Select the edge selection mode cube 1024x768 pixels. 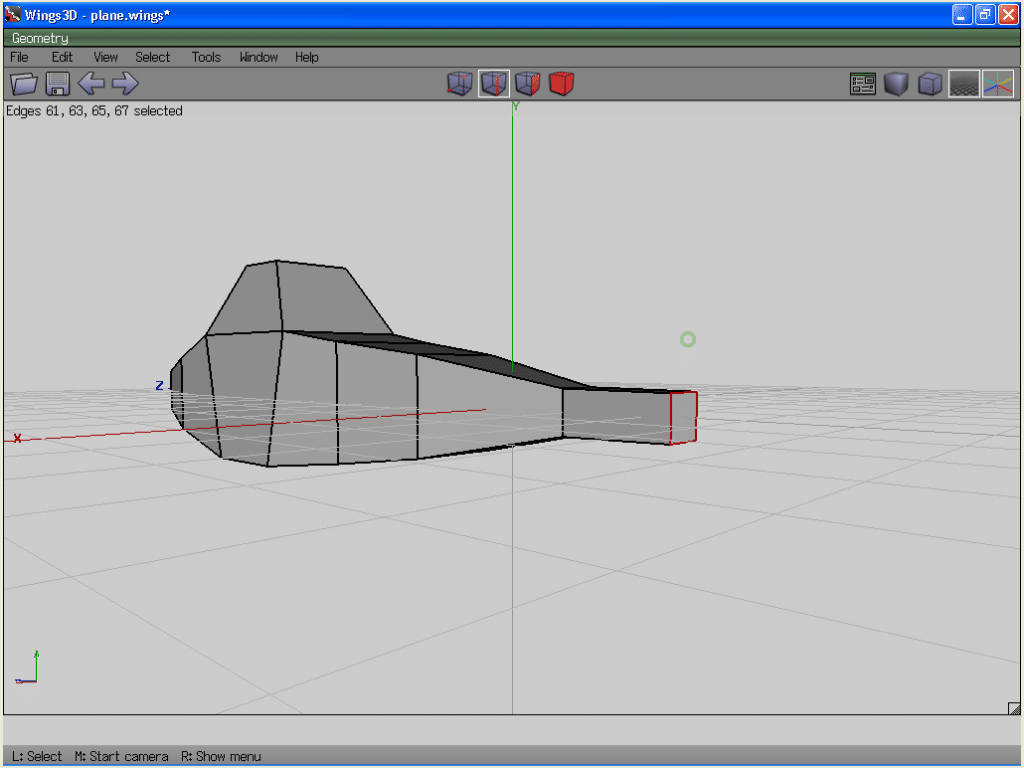coord(493,84)
